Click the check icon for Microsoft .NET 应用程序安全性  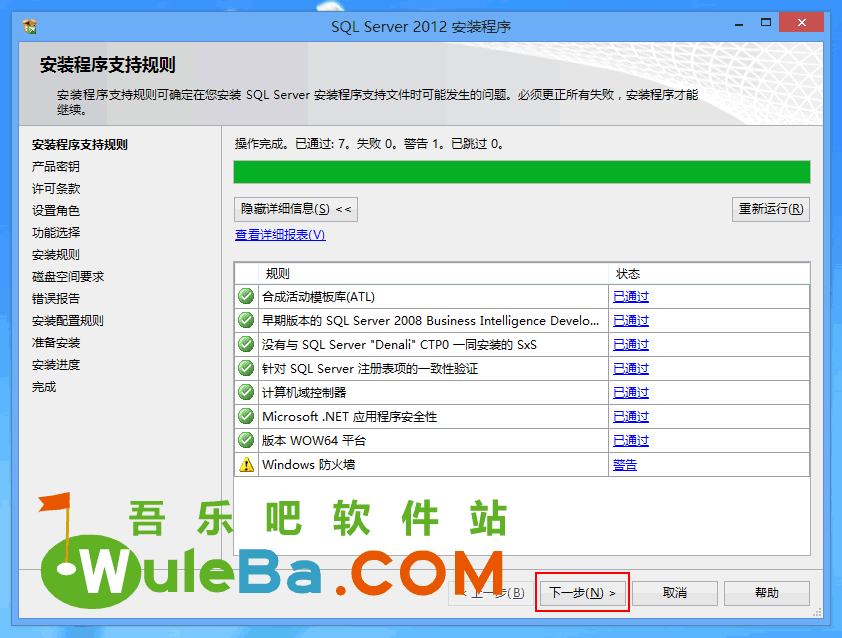coord(246,416)
